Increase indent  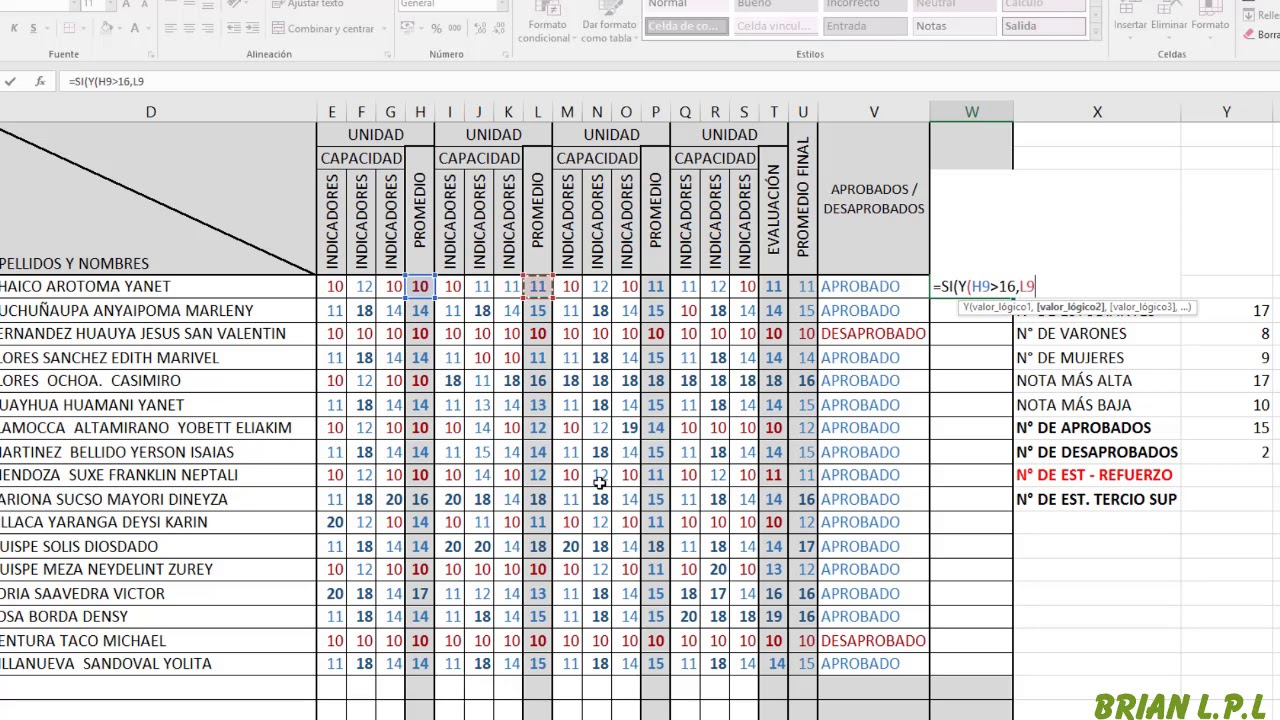(252, 28)
